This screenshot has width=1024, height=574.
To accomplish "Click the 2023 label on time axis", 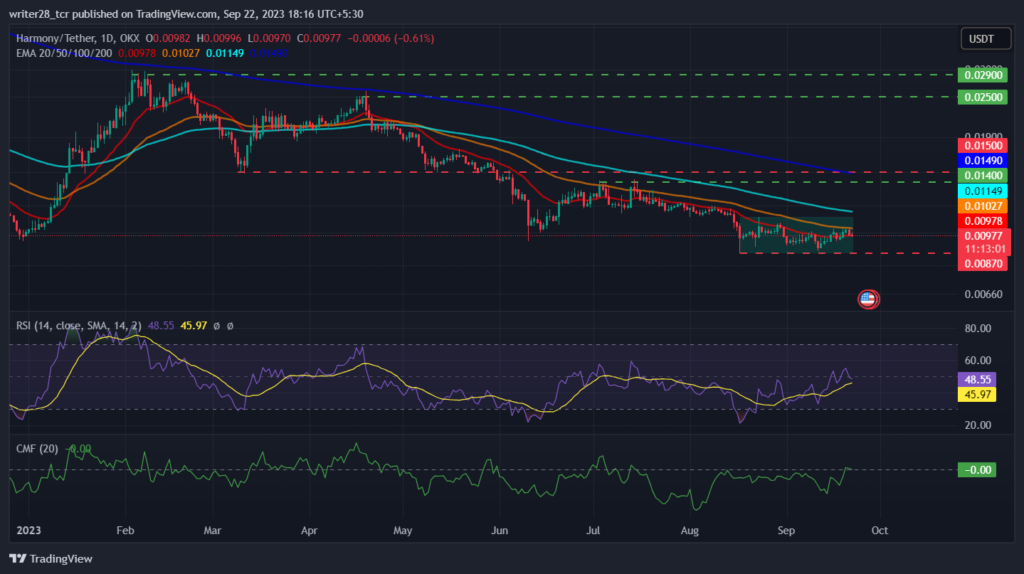I will point(28,530).
